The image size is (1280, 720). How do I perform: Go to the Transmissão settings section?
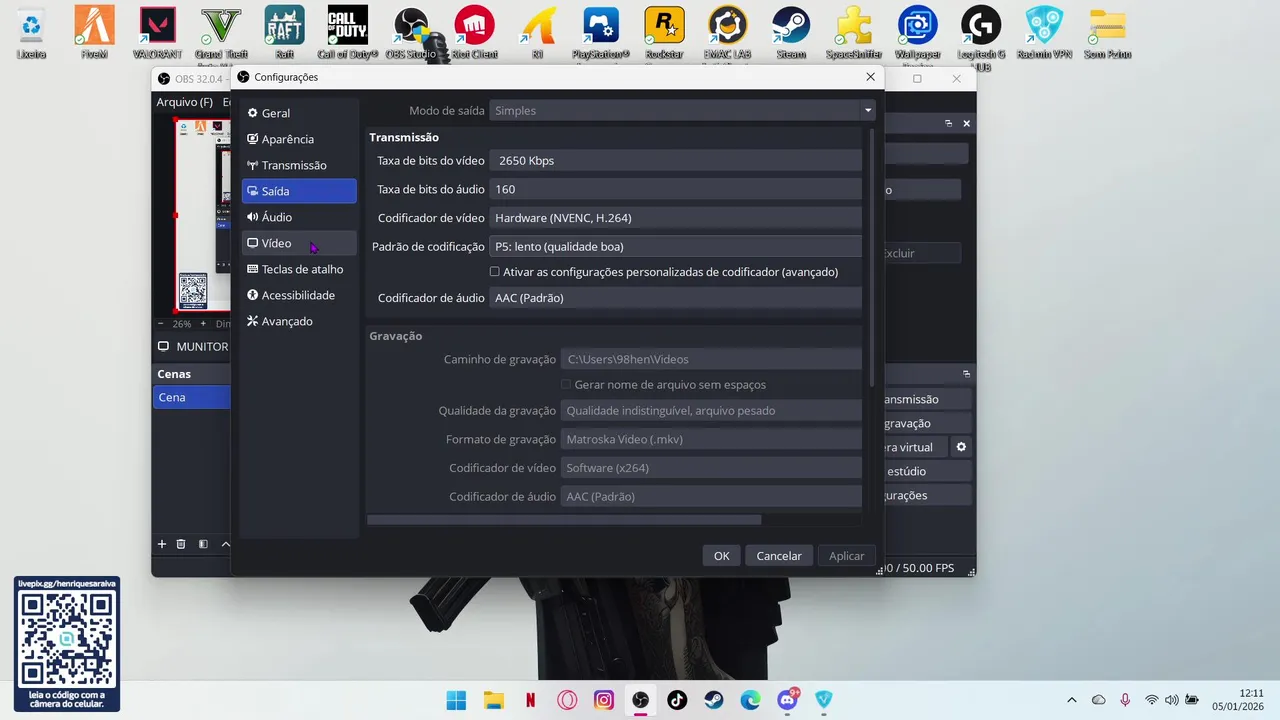click(x=299, y=165)
